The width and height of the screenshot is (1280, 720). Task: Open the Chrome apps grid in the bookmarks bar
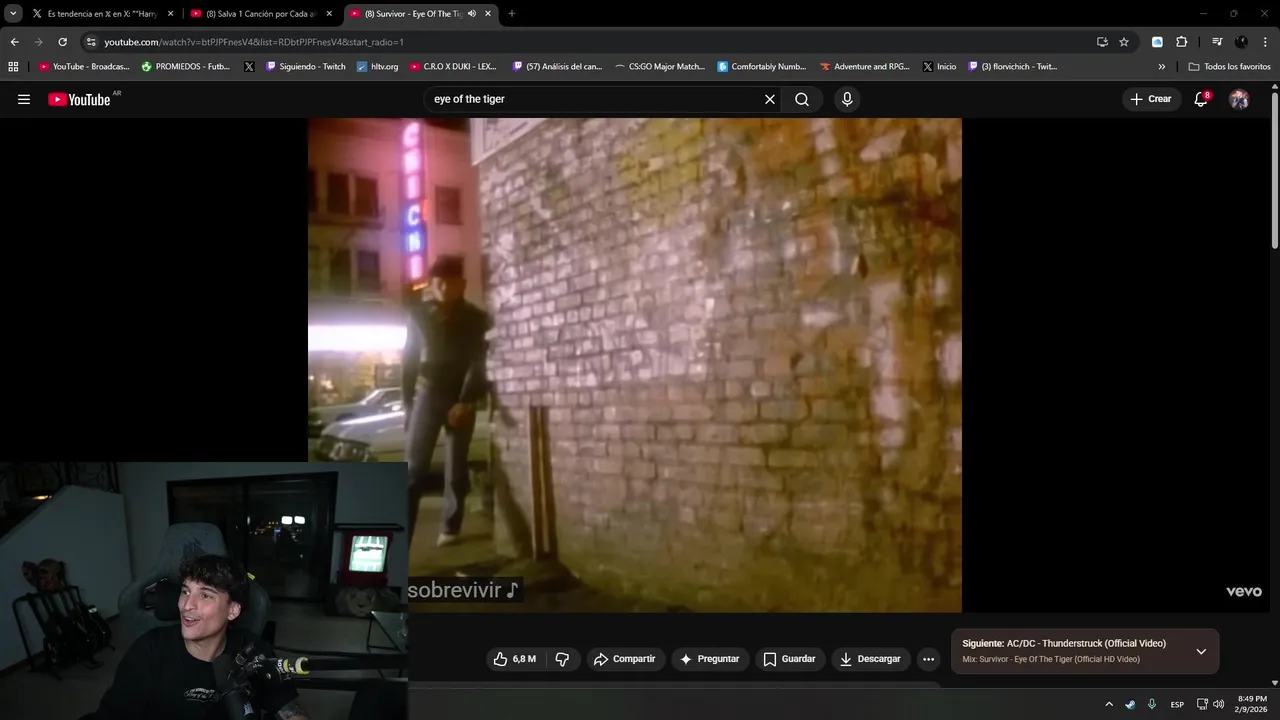(x=13, y=67)
